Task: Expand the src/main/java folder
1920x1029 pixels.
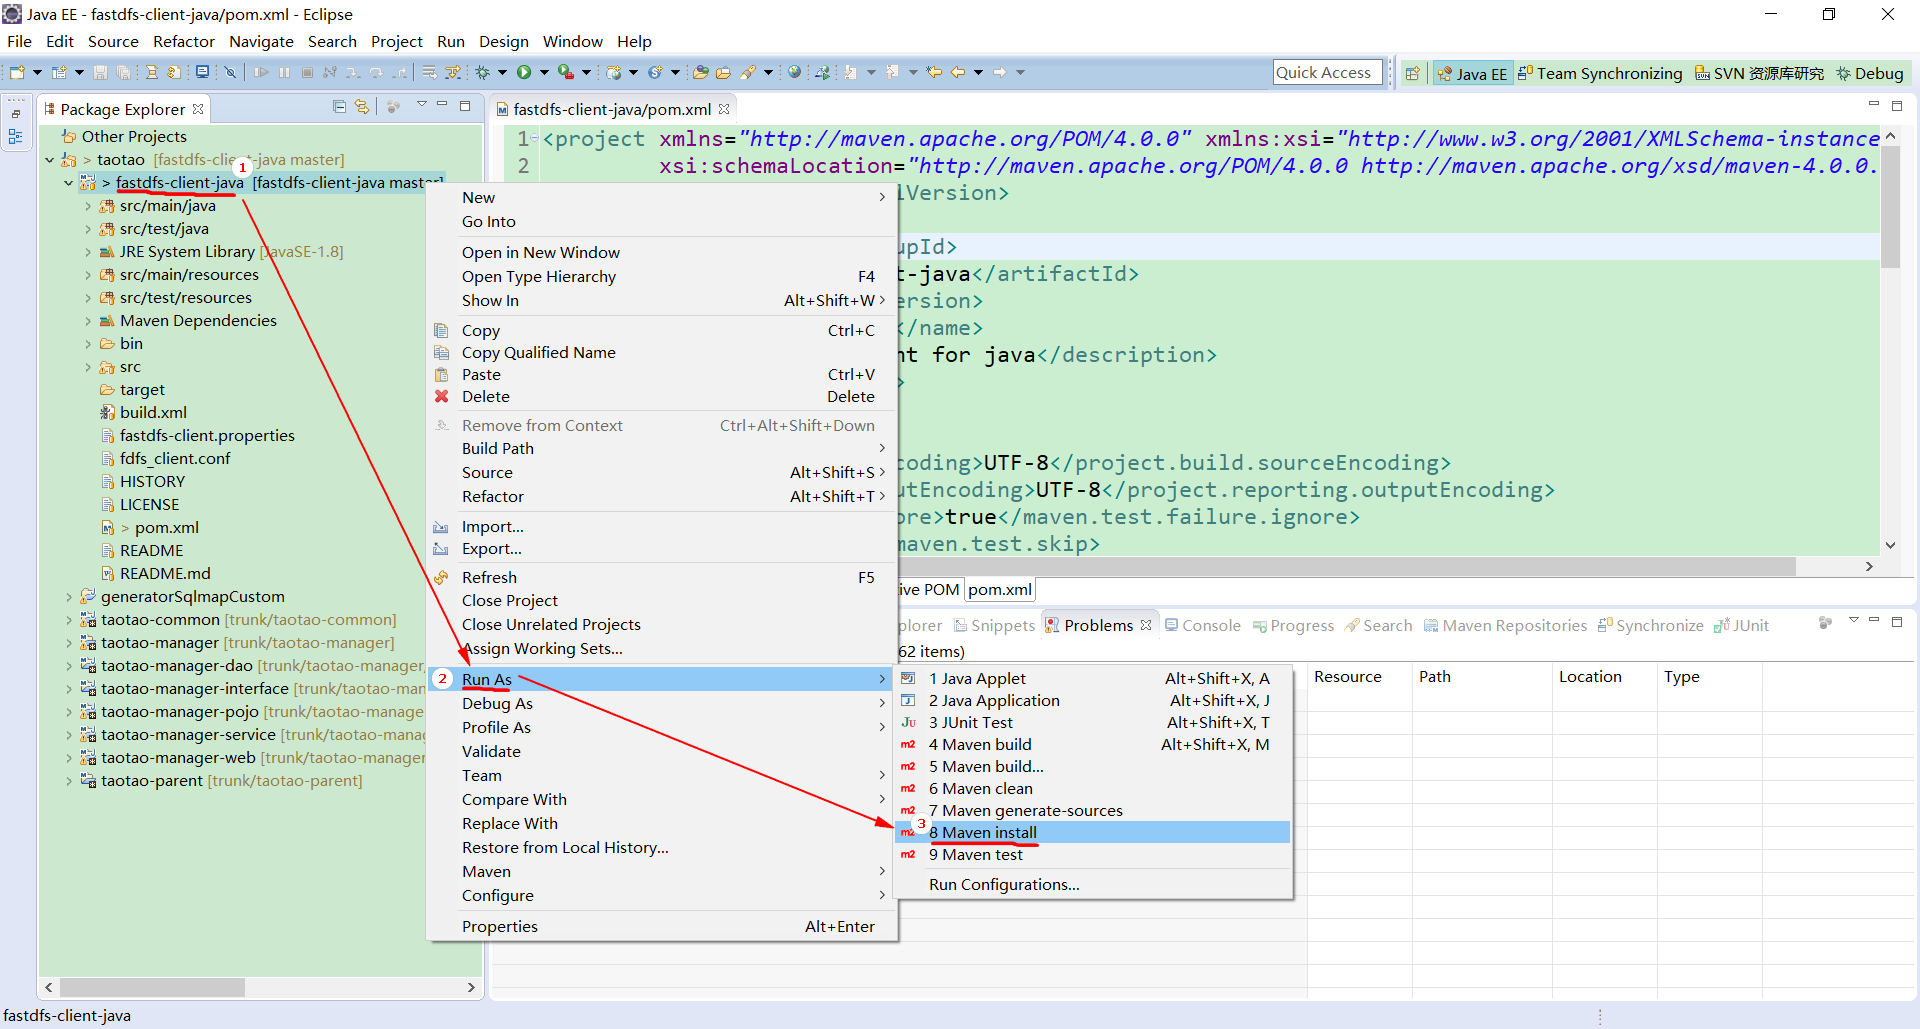Action: tap(88, 206)
